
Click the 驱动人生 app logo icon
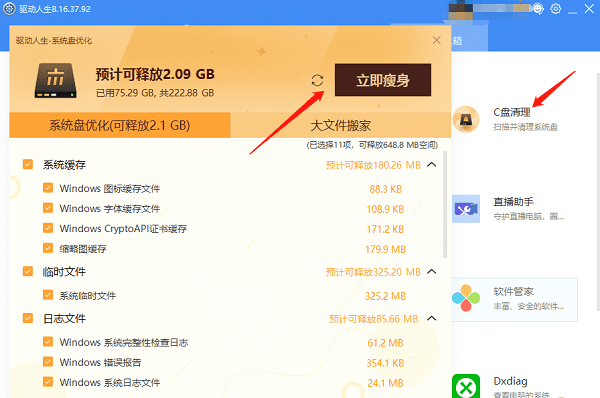(9, 8)
